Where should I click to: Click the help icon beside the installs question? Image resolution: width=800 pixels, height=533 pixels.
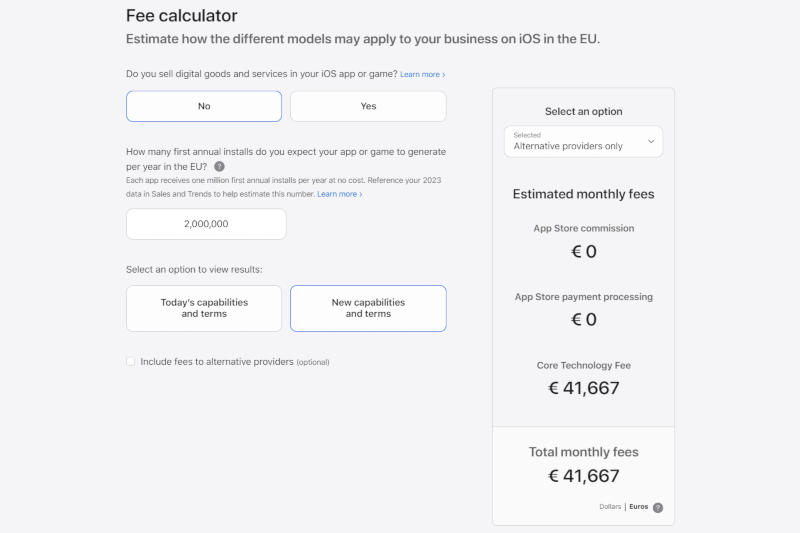[x=219, y=166]
